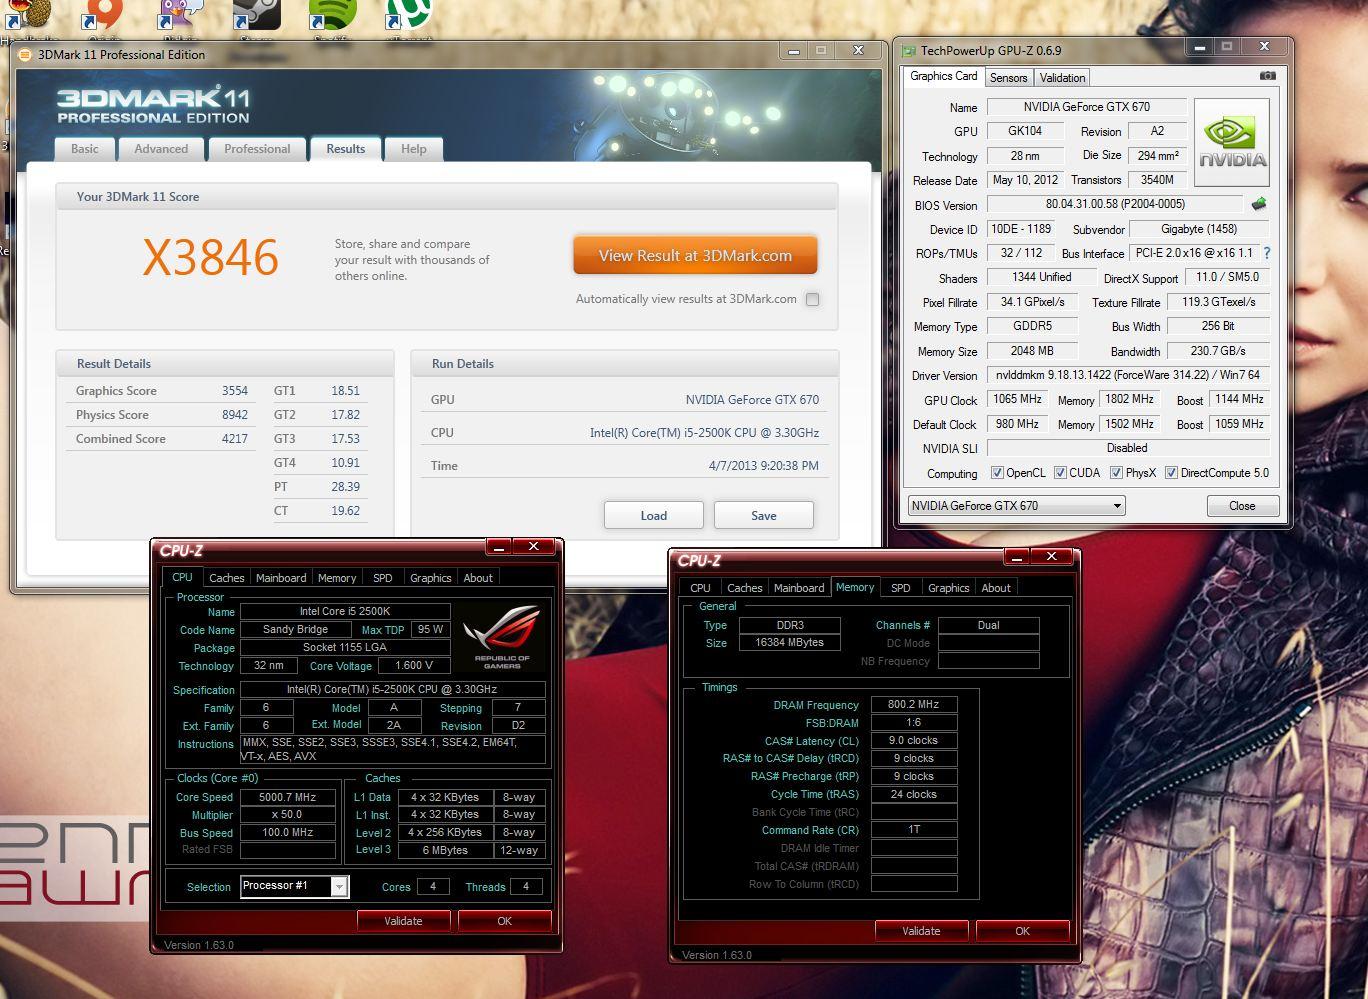Open the Steam desktop shortcut

tap(257, 15)
